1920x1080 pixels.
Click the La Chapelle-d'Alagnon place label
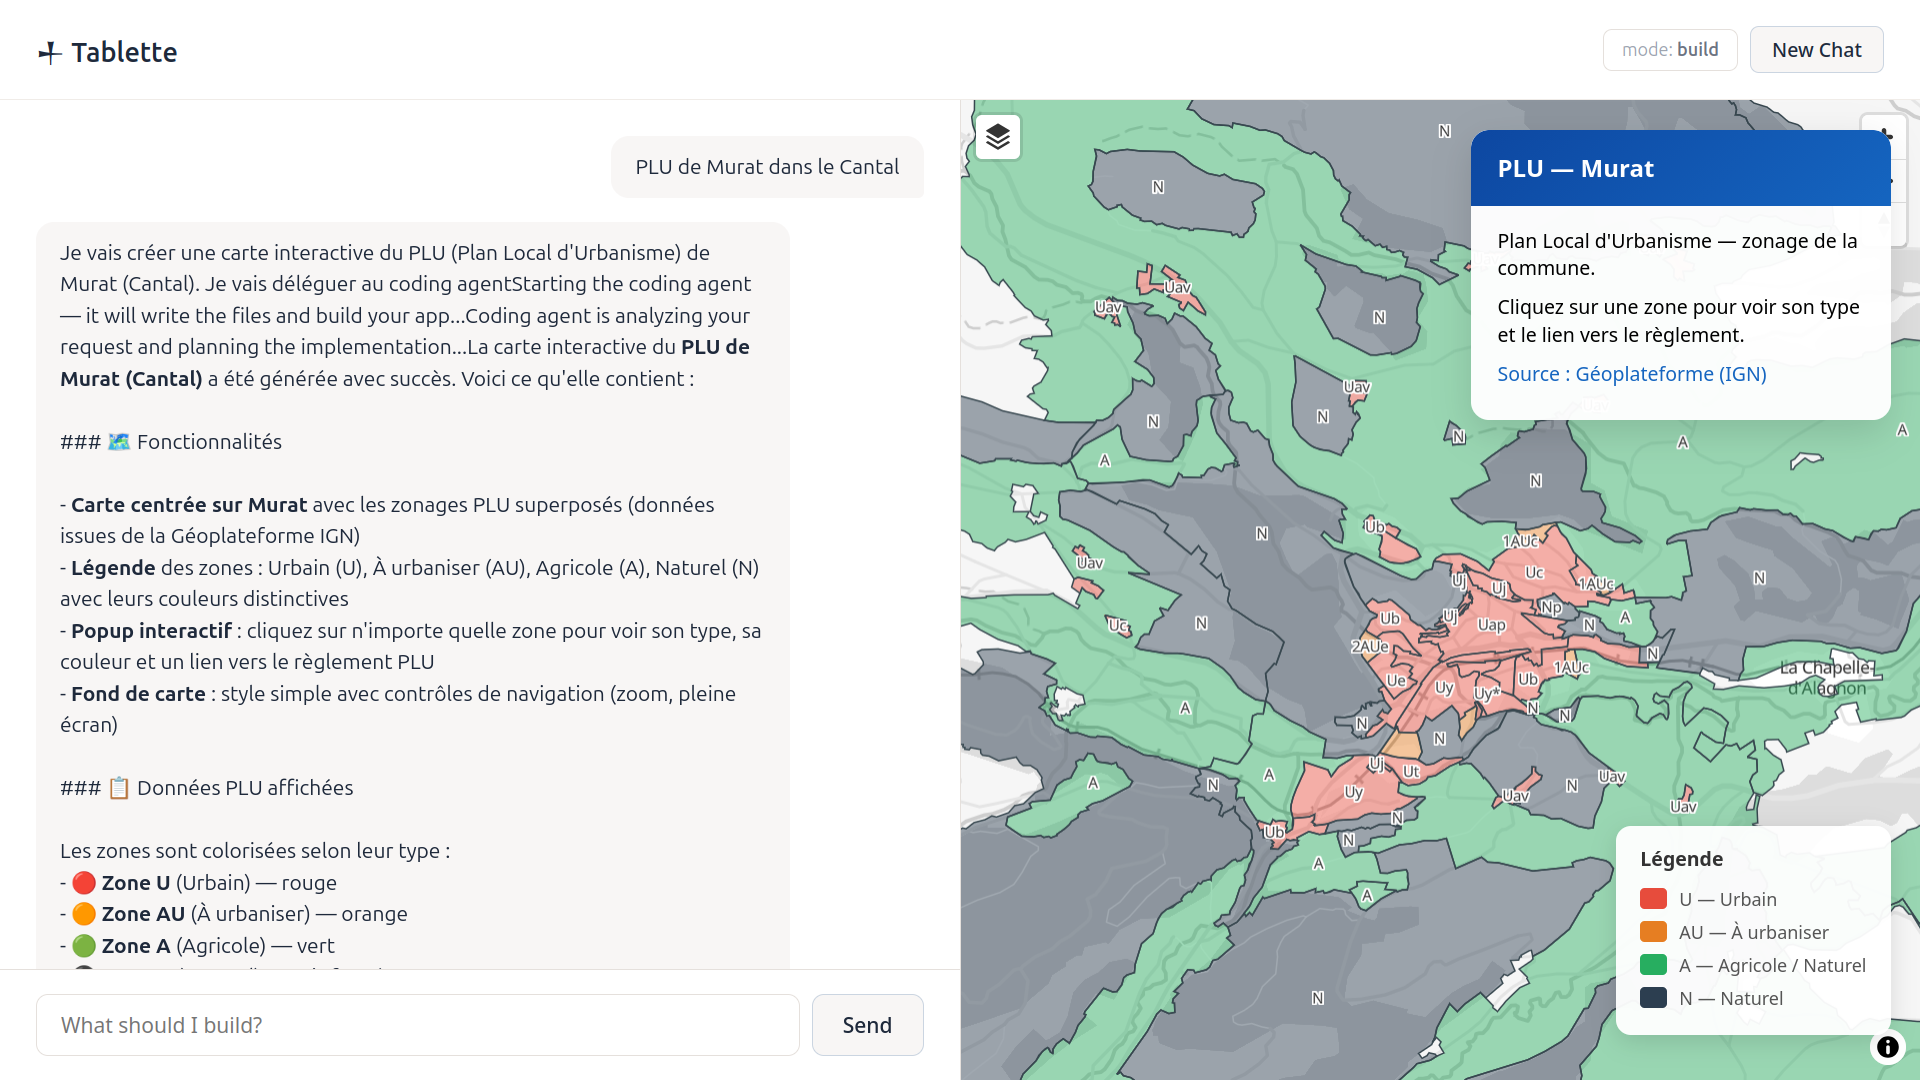1826,677
